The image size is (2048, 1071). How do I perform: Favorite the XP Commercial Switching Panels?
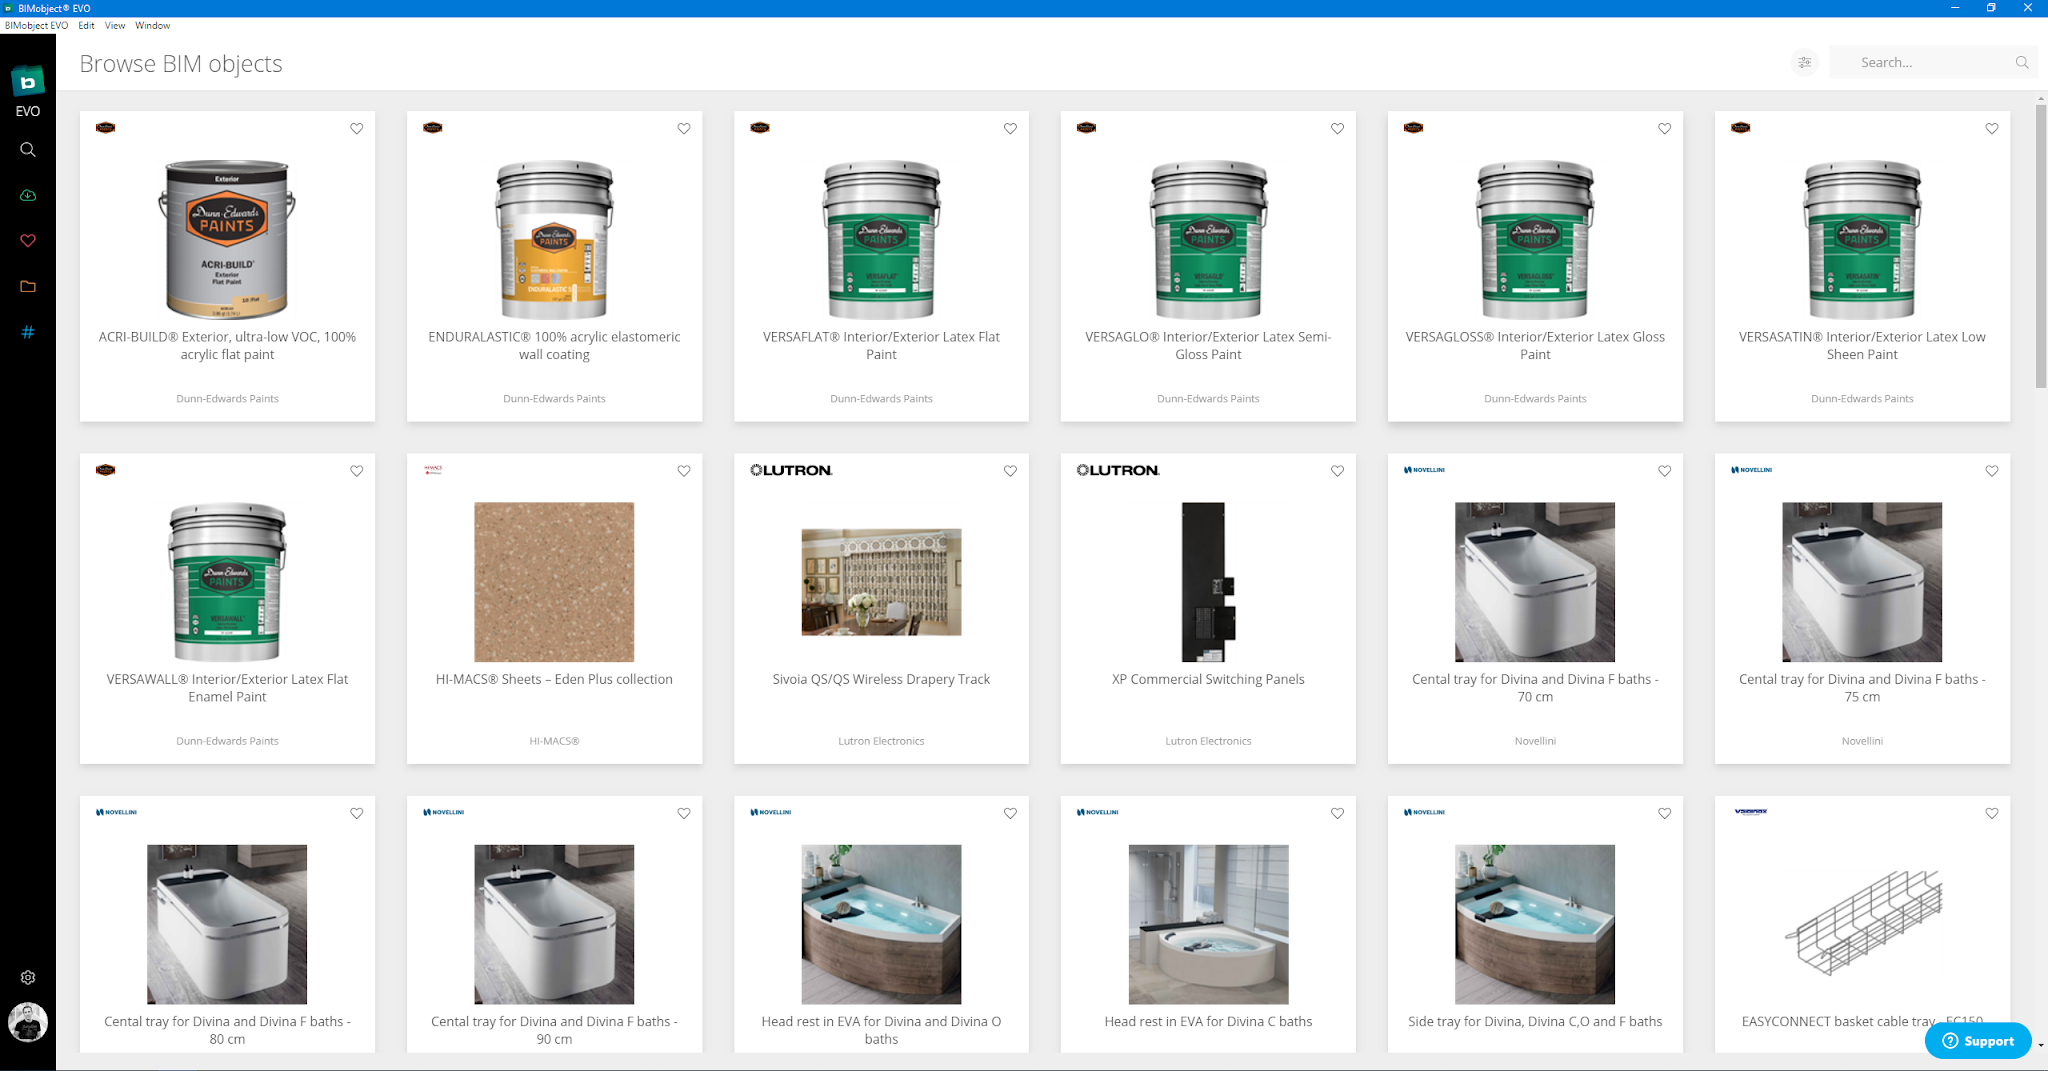[1337, 471]
